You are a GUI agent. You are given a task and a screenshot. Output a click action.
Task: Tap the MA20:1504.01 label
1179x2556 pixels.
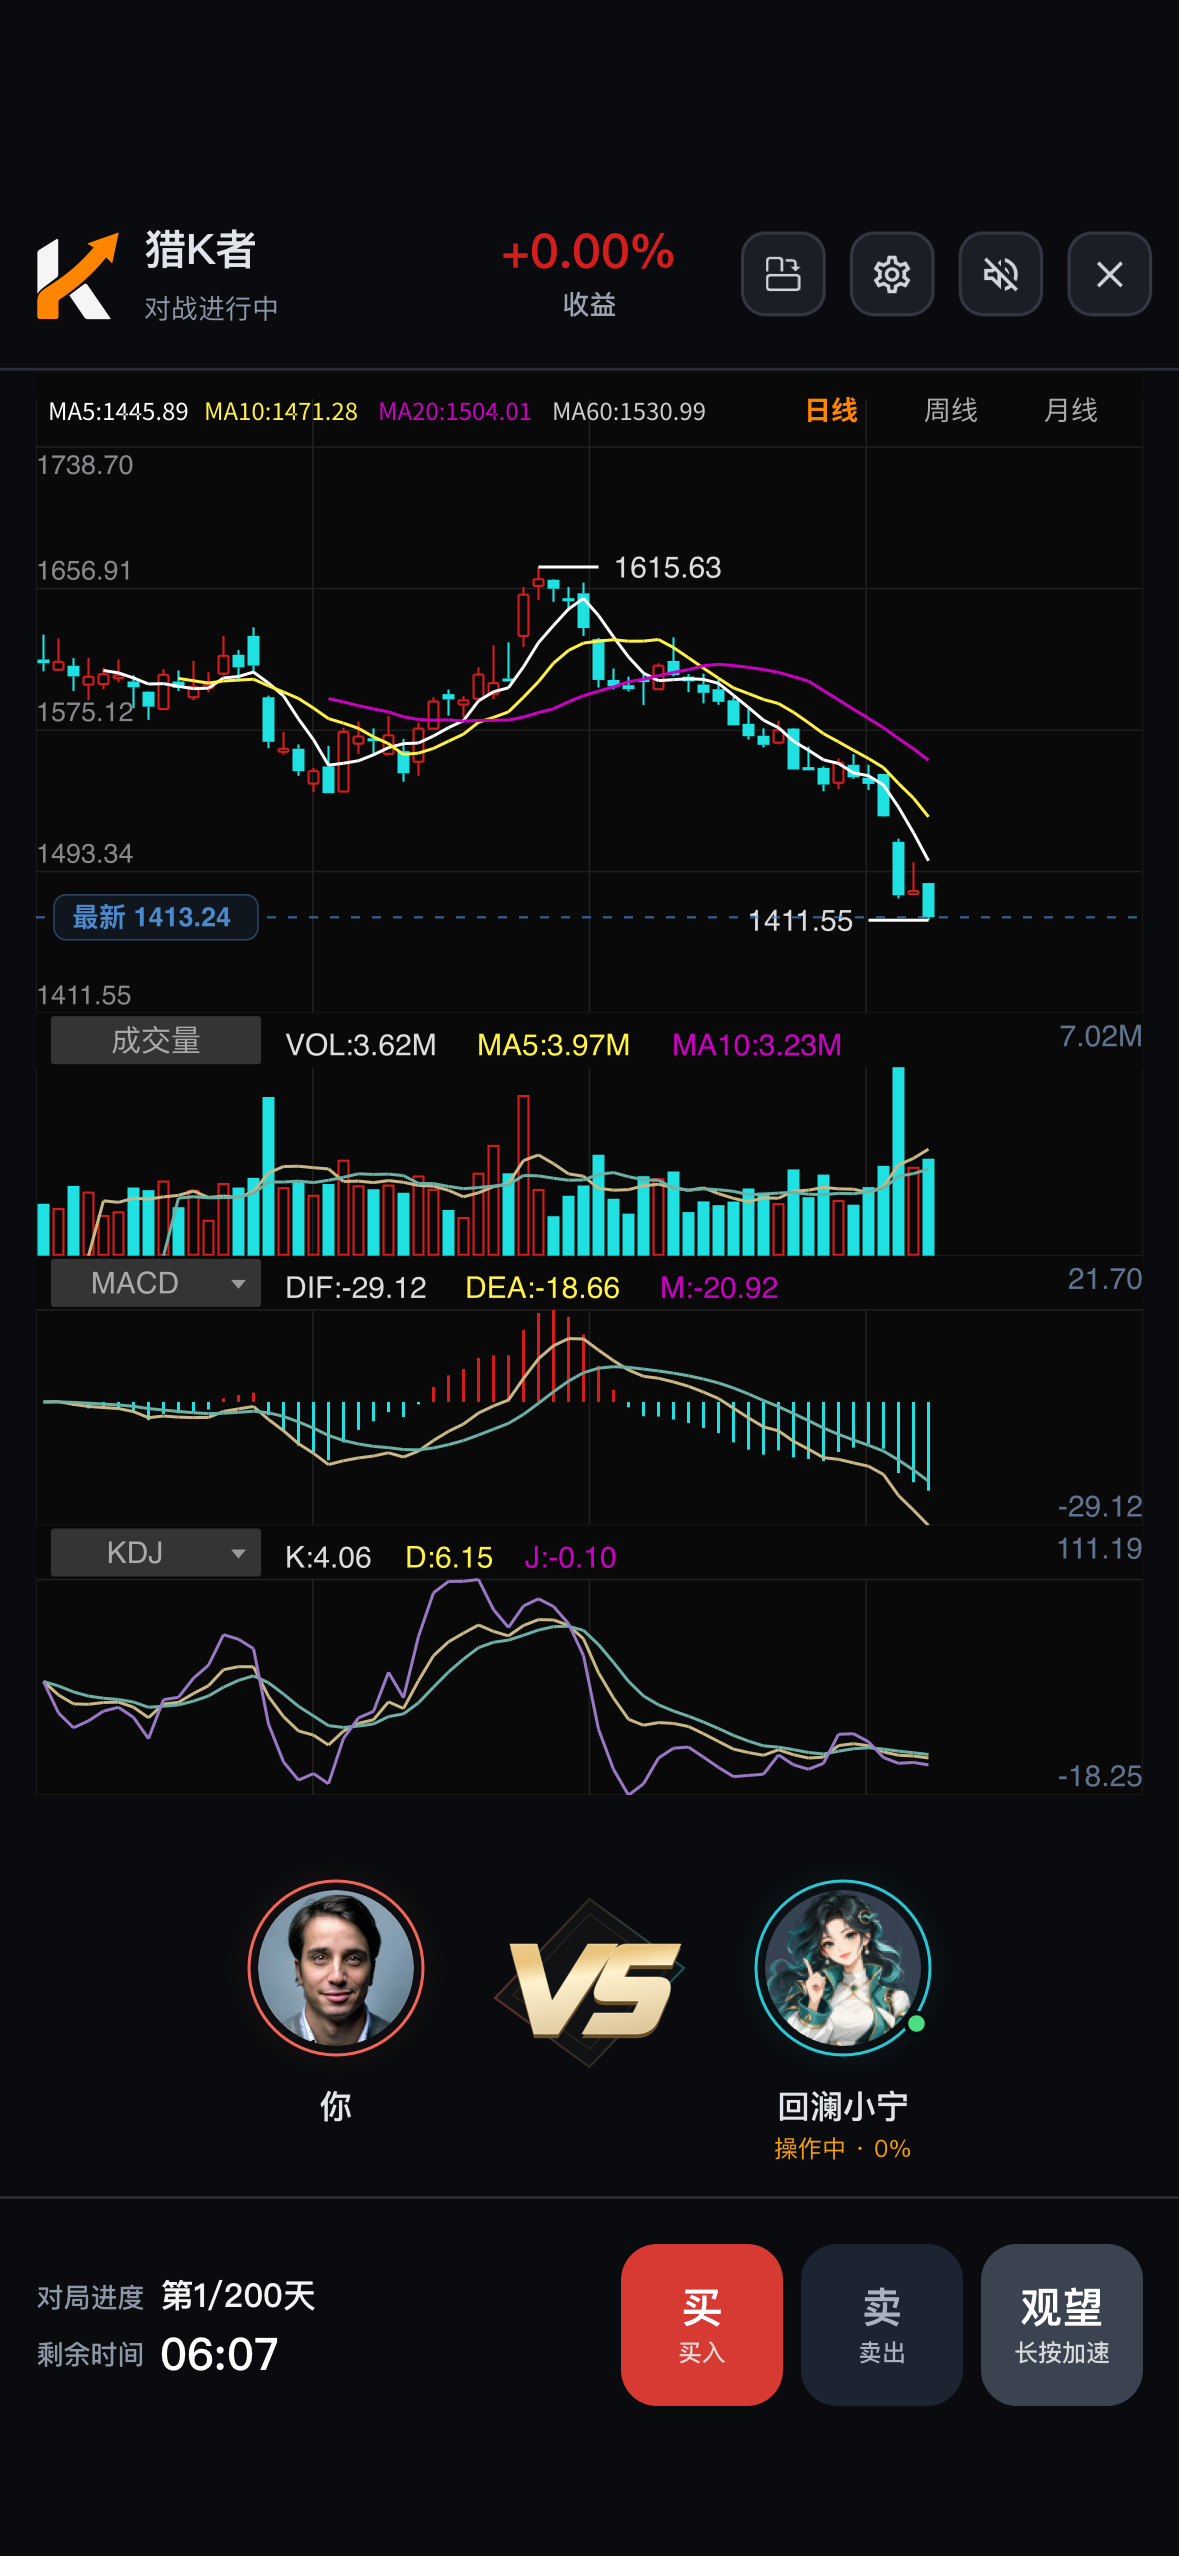455,412
